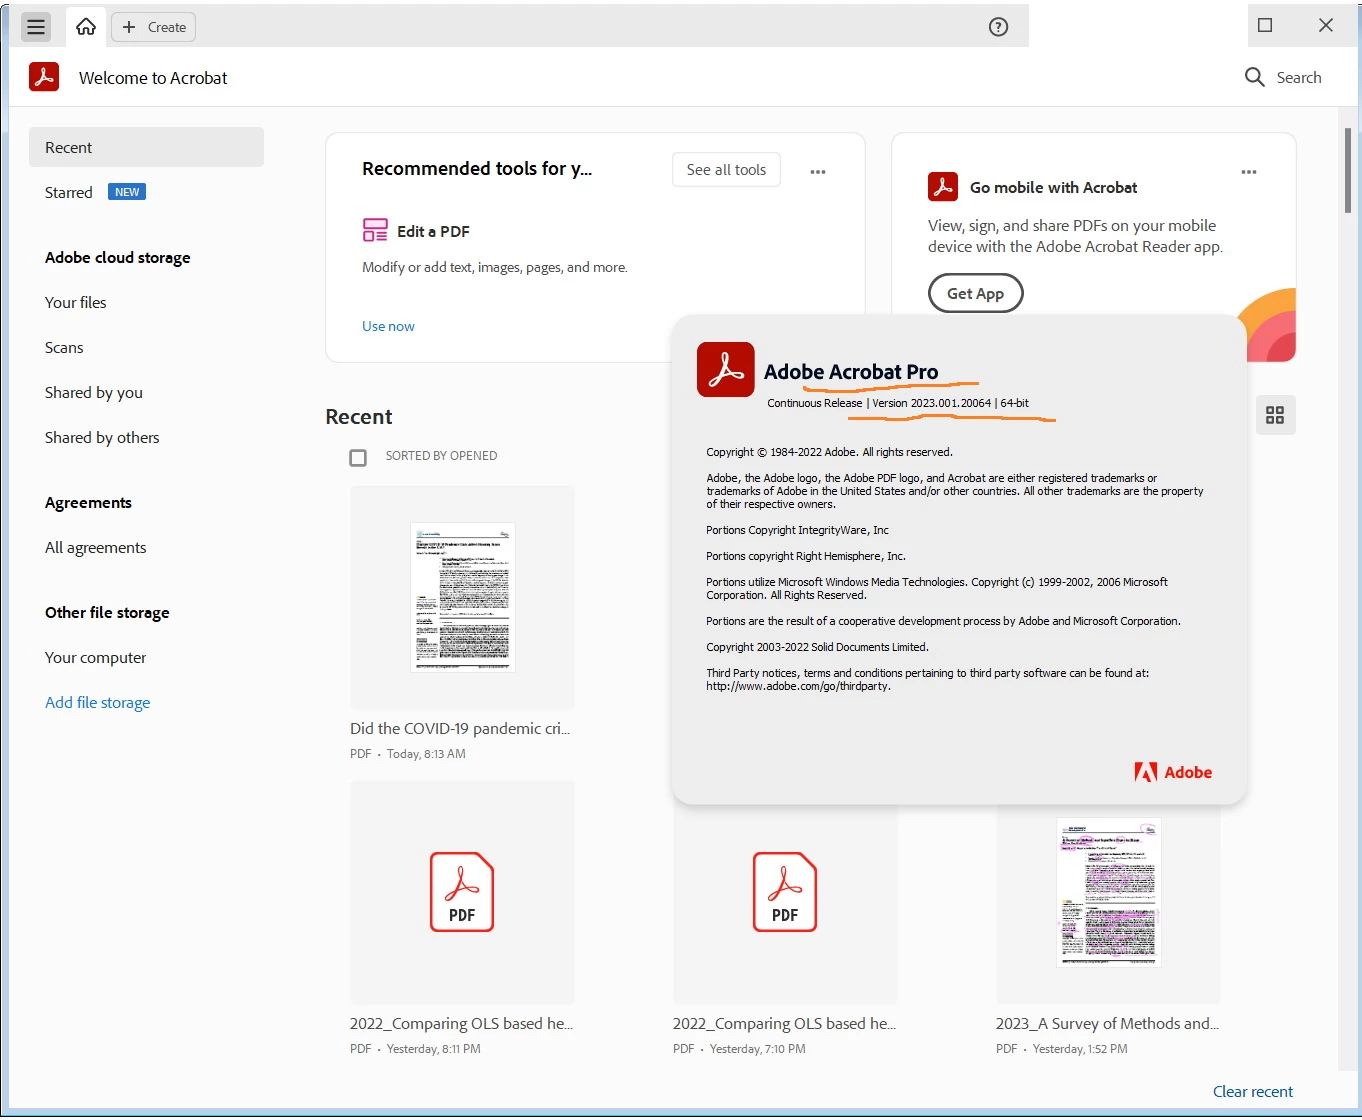Select Recent in the sidebar
1362x1120 pixels.
coord(146,147)
